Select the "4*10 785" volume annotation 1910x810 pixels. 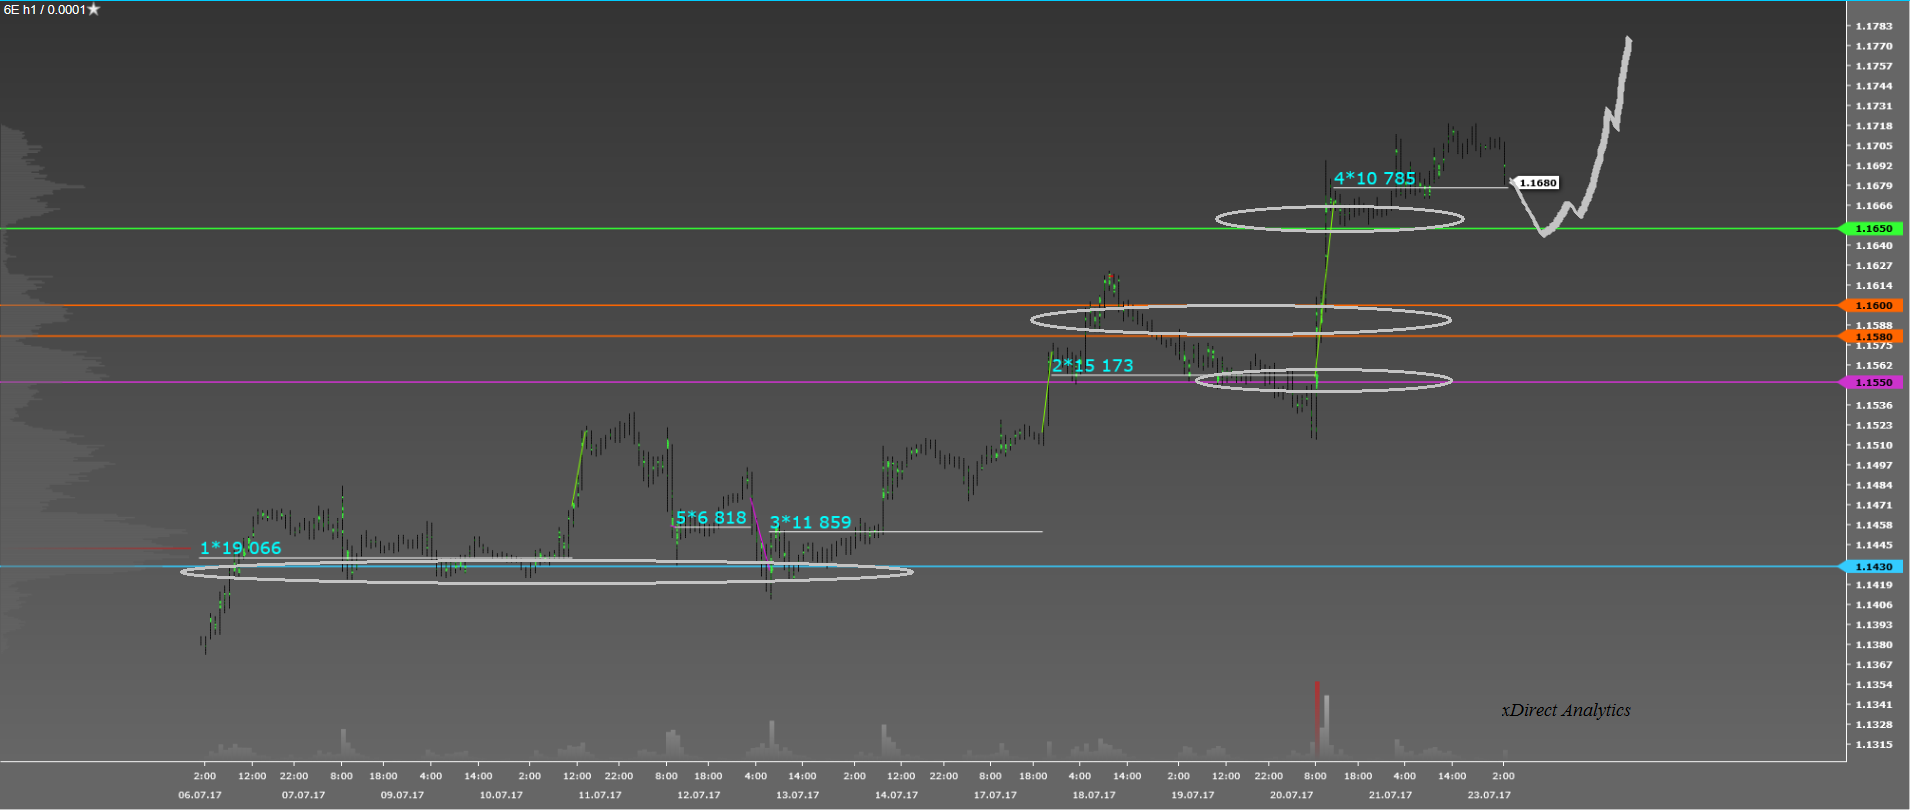tap(1374, 179)
